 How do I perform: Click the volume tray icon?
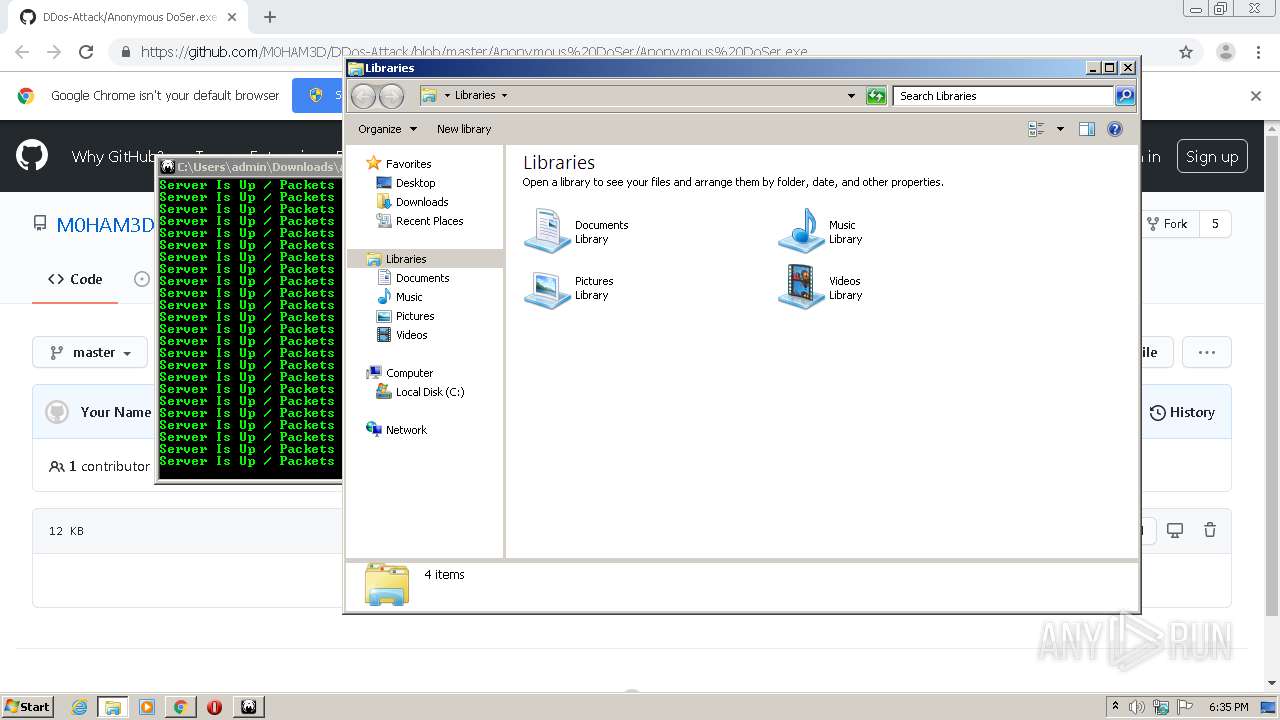[x=1137, y=707]
